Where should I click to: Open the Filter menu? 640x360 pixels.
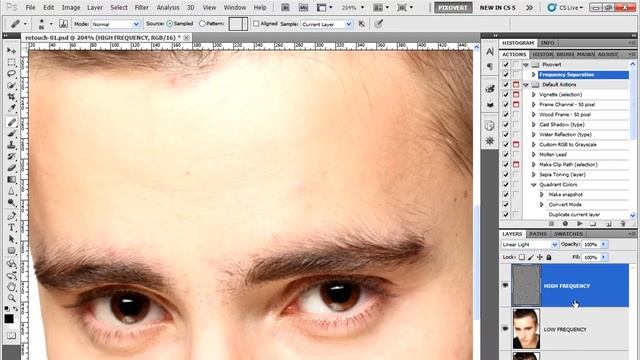pyautogui.click(x=142, y=7)
